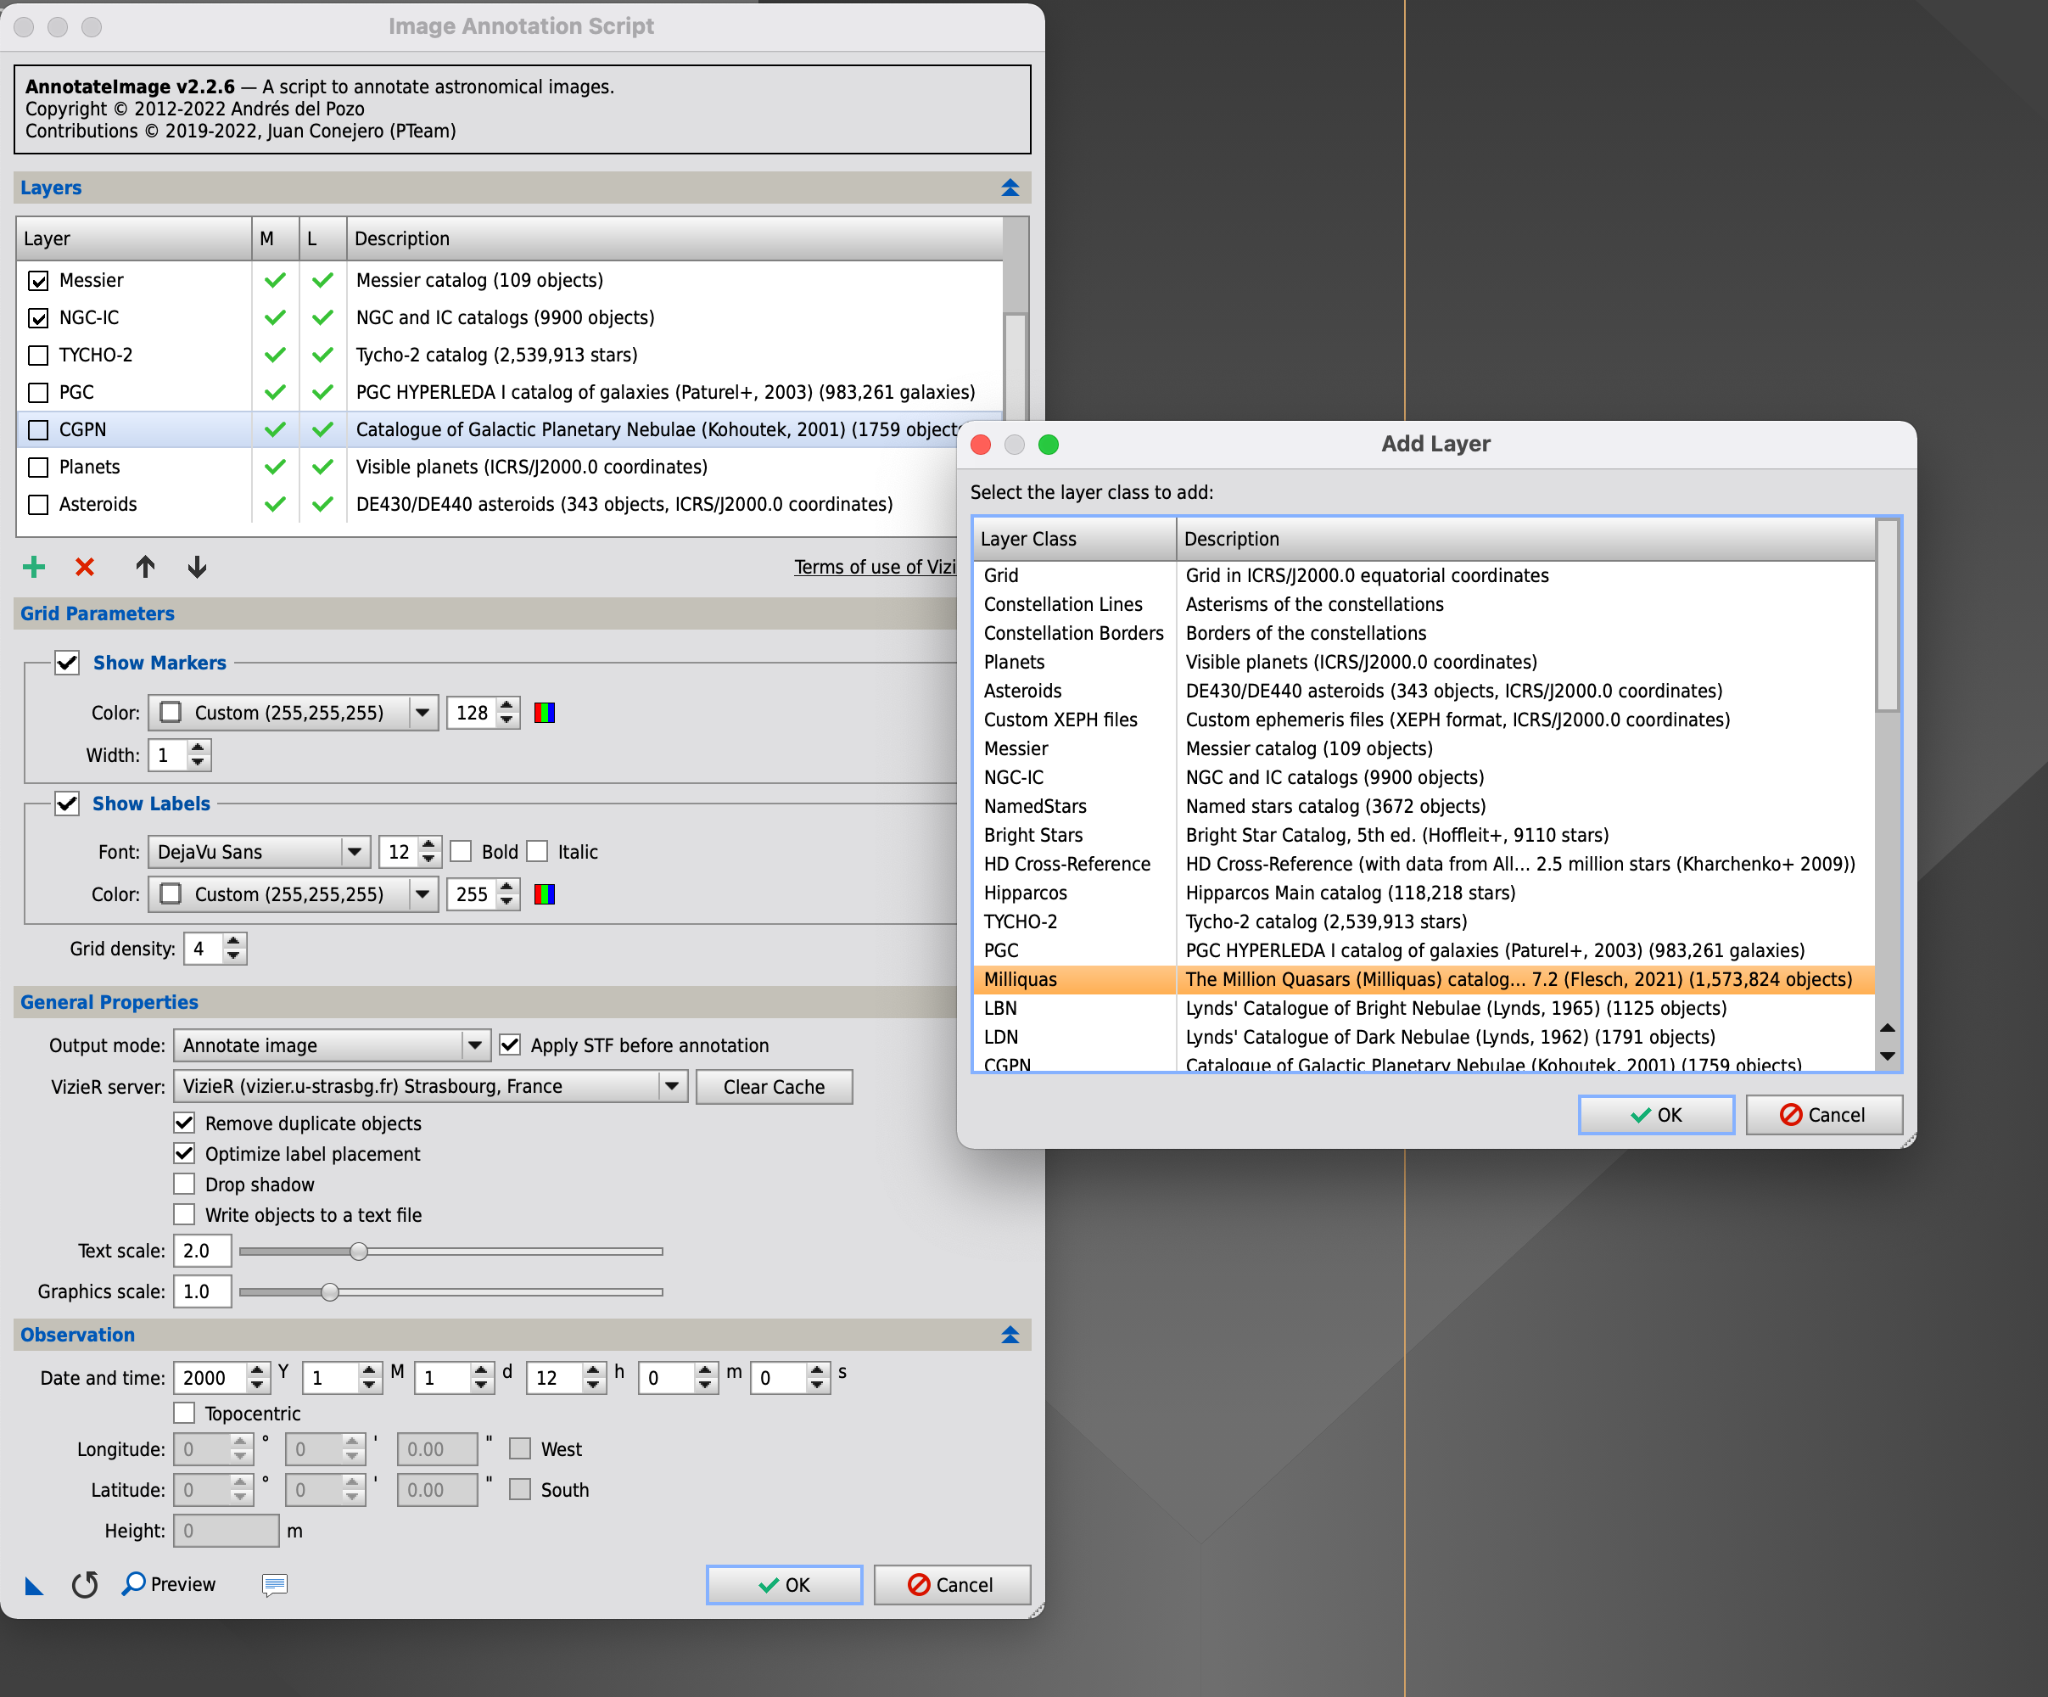Click the blue triangle new instance icon
2048x1697 pixels.
tap(34, 1585)
